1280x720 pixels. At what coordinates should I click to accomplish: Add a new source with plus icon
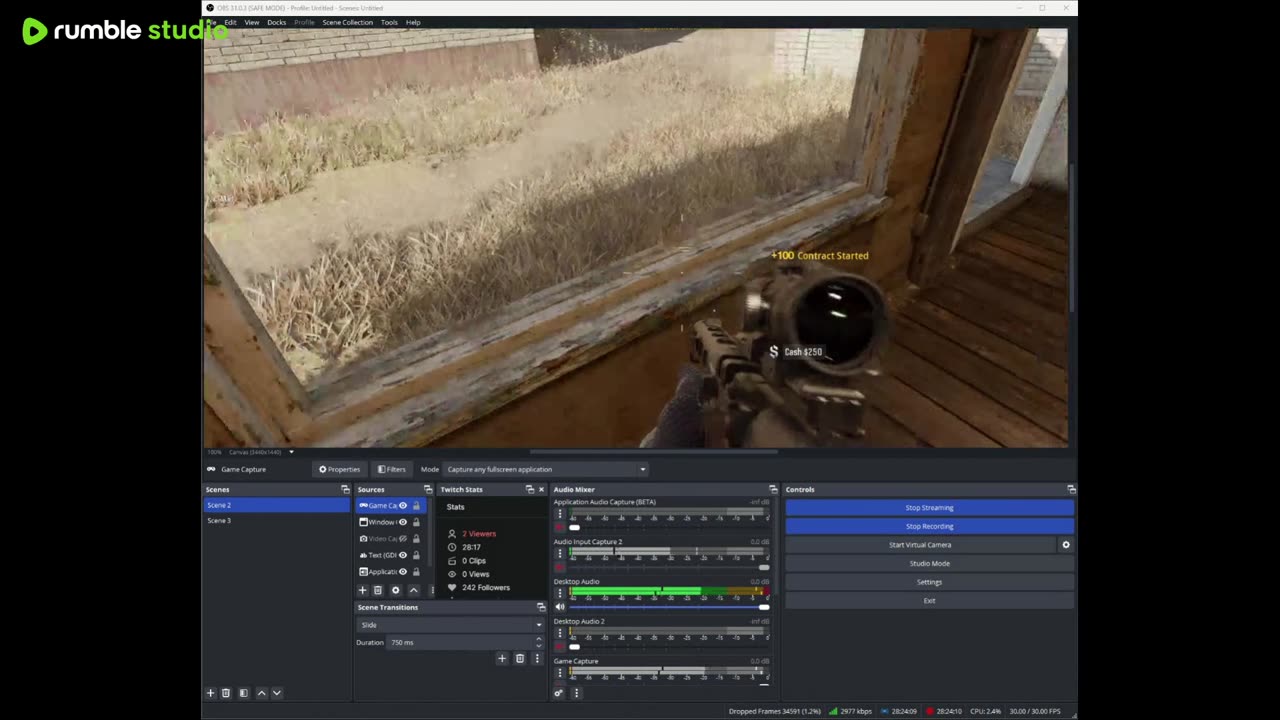[362, 590]
